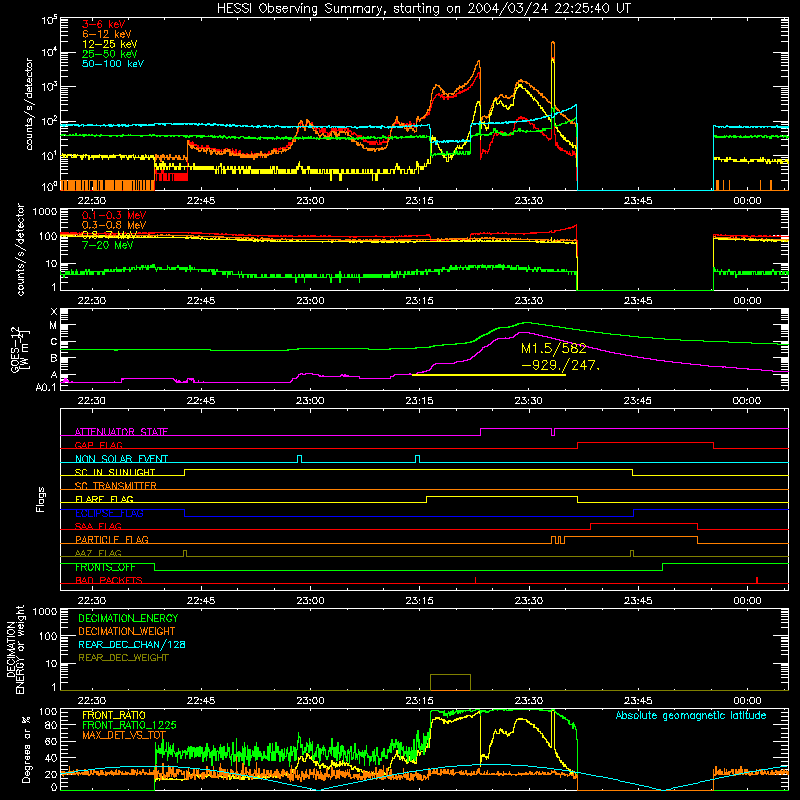The height and width of the screenshot is (800, 800).
Task: Select the NON_SOLAR_EVENT flag label
Action: (x=121, y=459)
